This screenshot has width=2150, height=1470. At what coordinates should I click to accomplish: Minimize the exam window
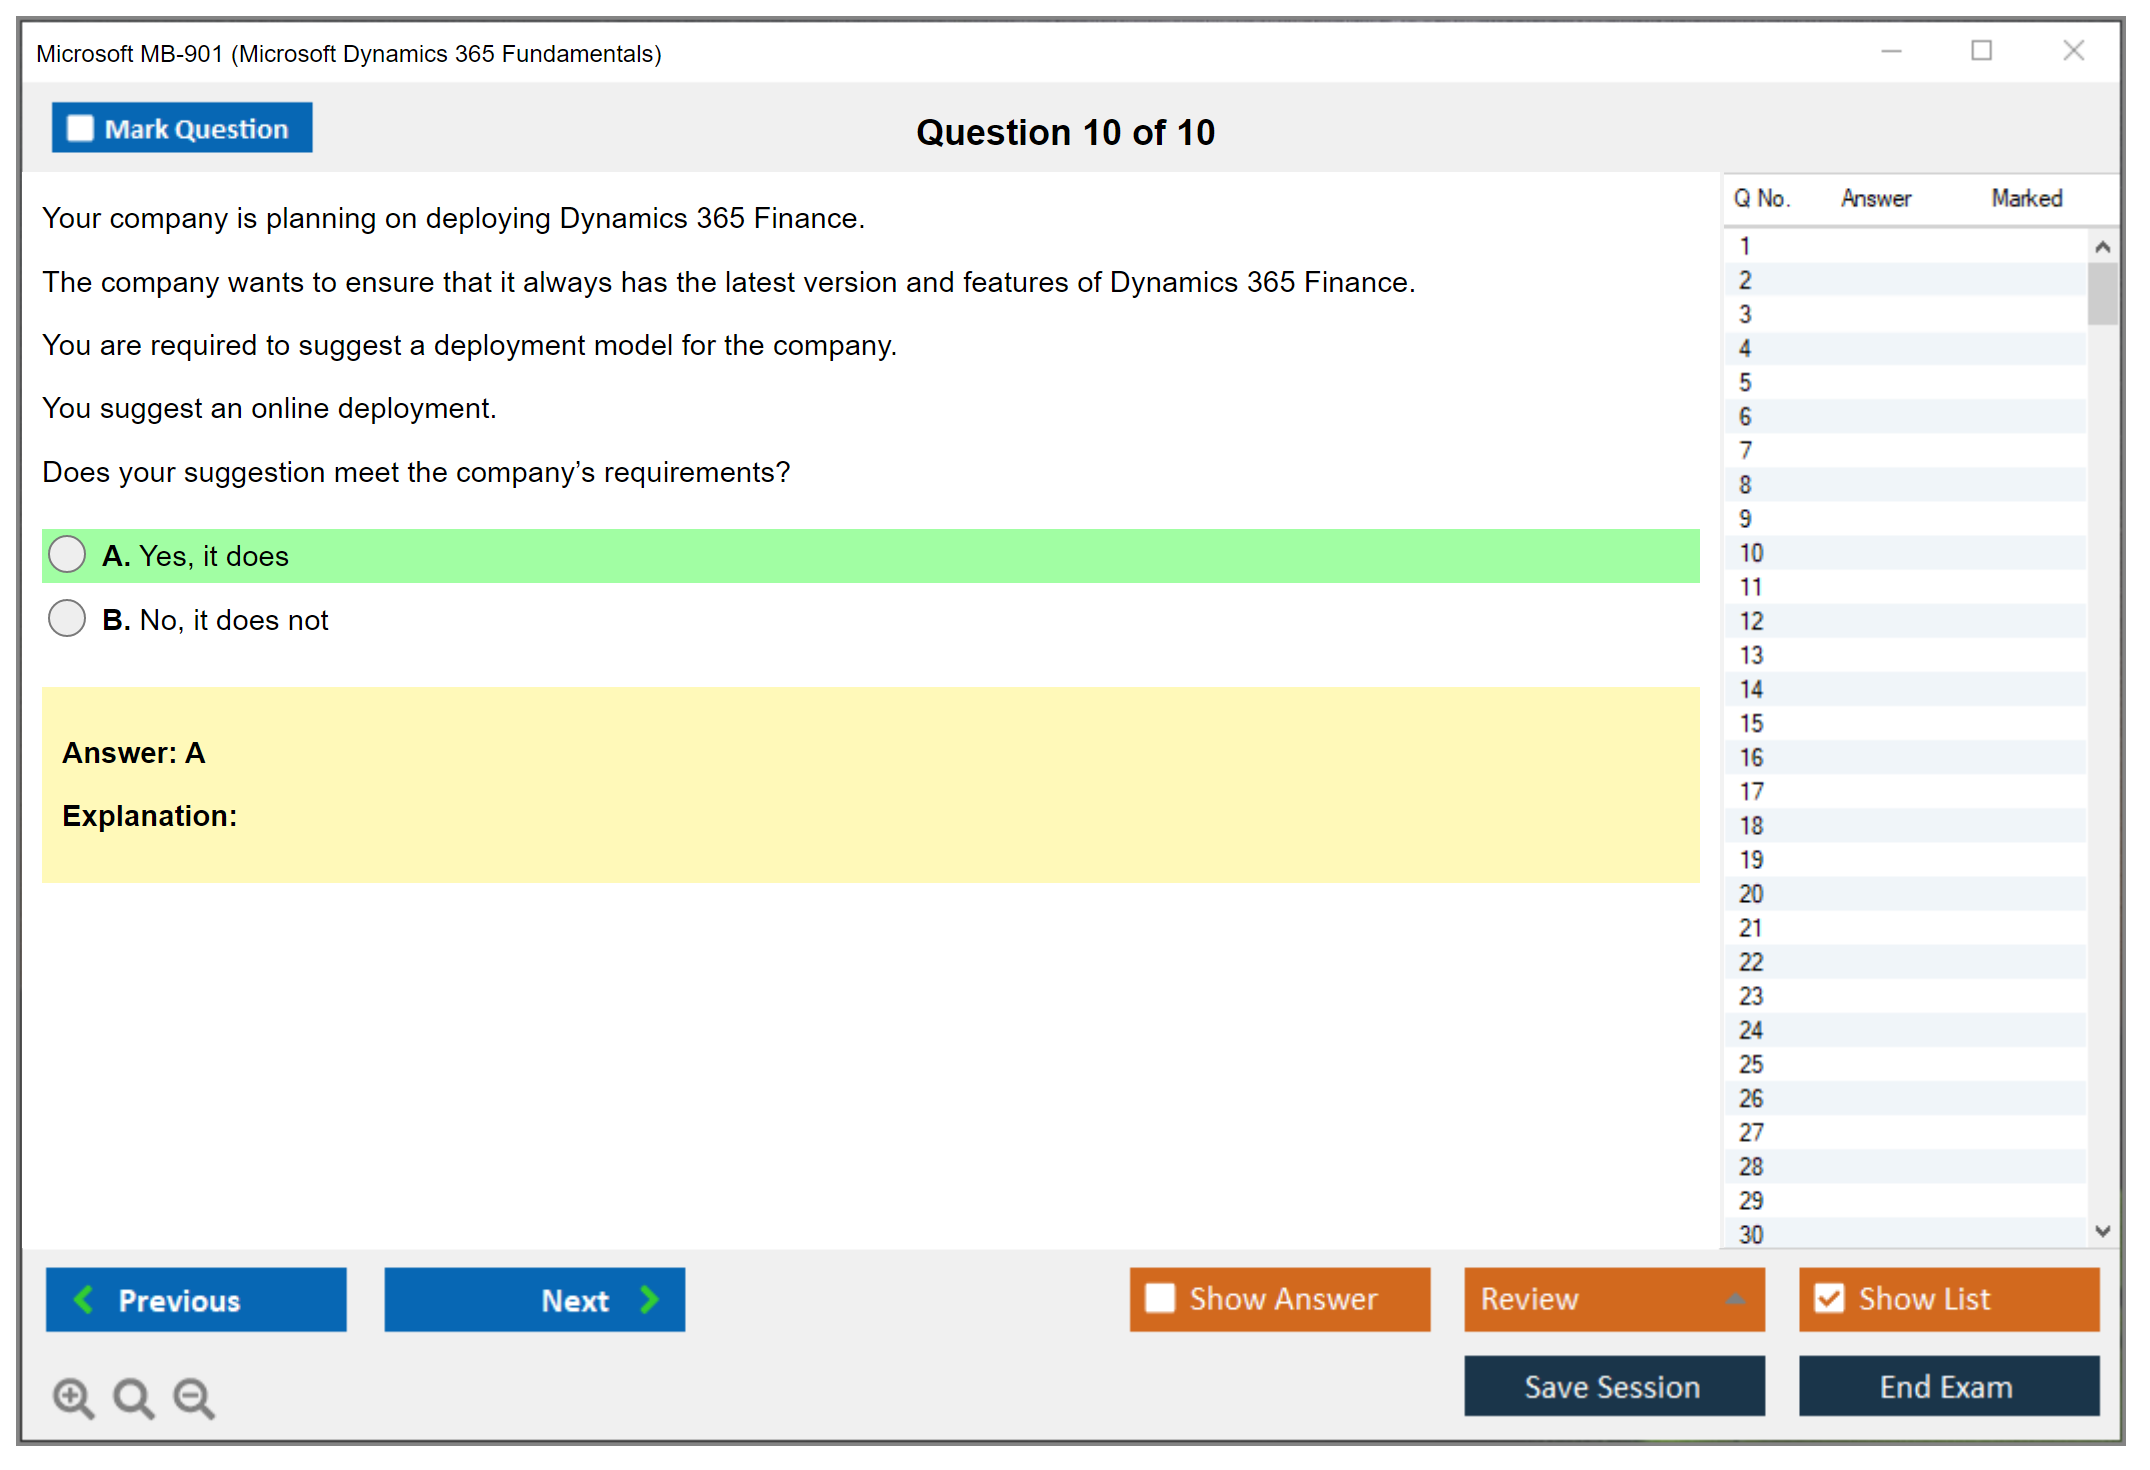1891,51
